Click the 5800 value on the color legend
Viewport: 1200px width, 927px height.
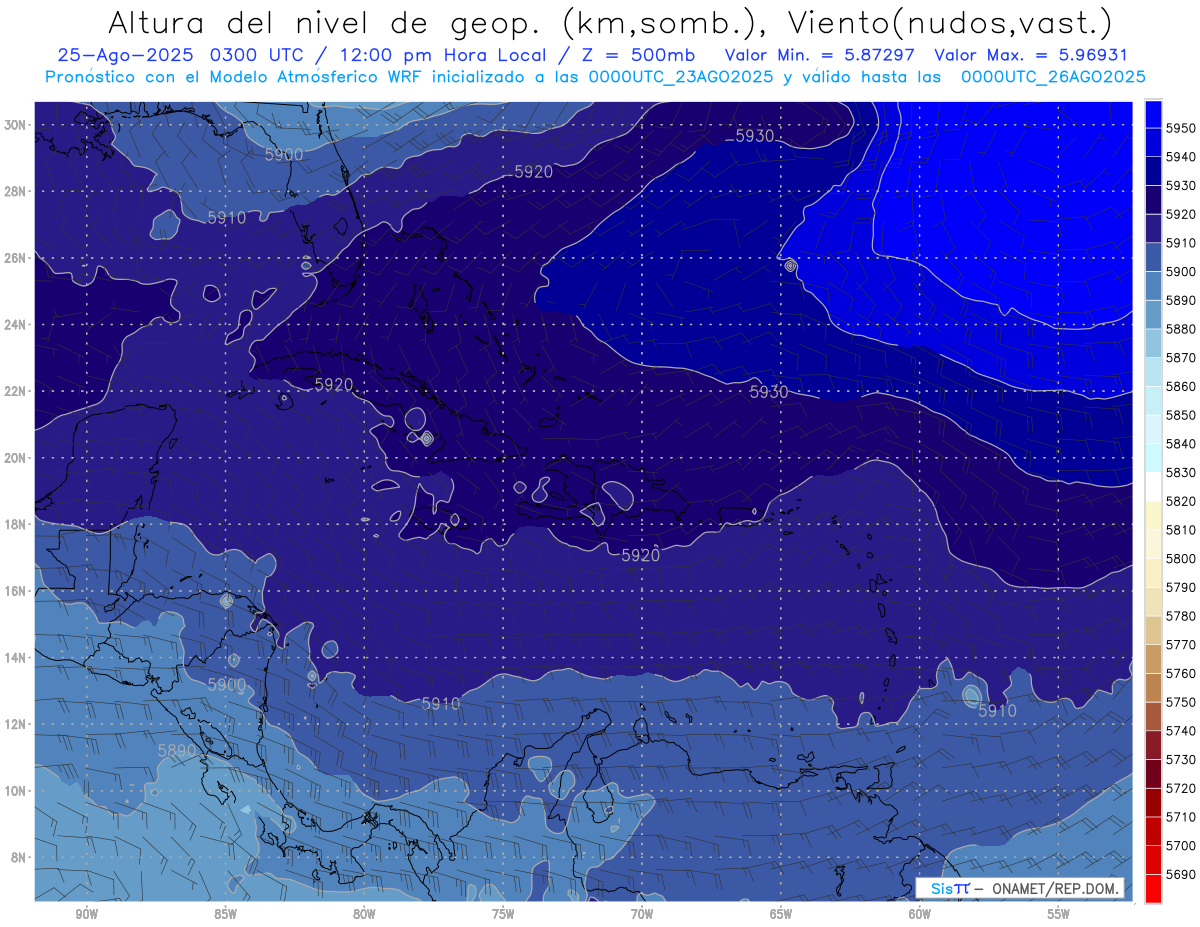click(1181, 558)
